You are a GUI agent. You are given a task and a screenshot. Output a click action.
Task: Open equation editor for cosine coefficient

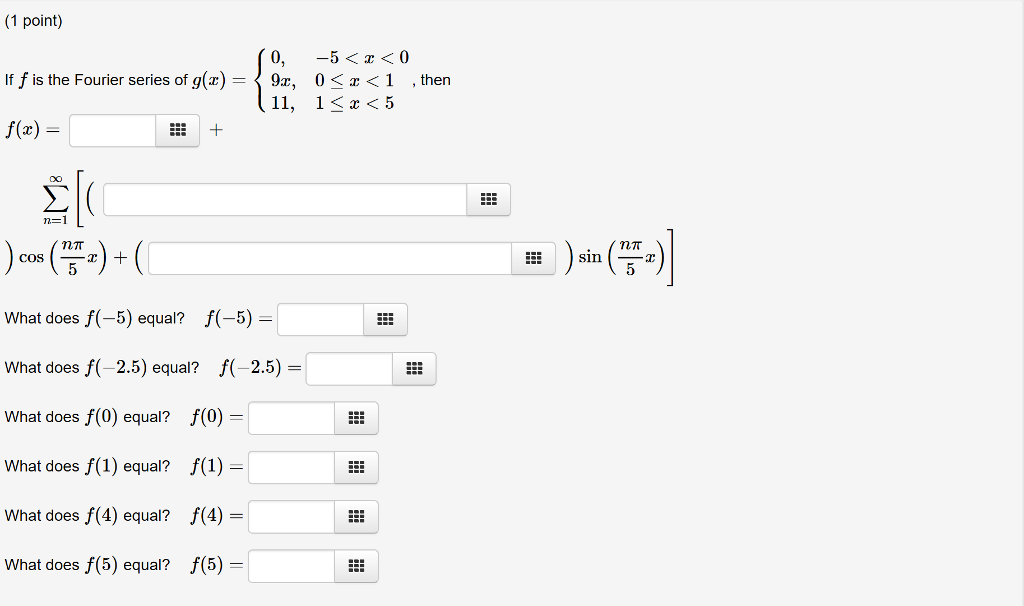pos(488,199)
